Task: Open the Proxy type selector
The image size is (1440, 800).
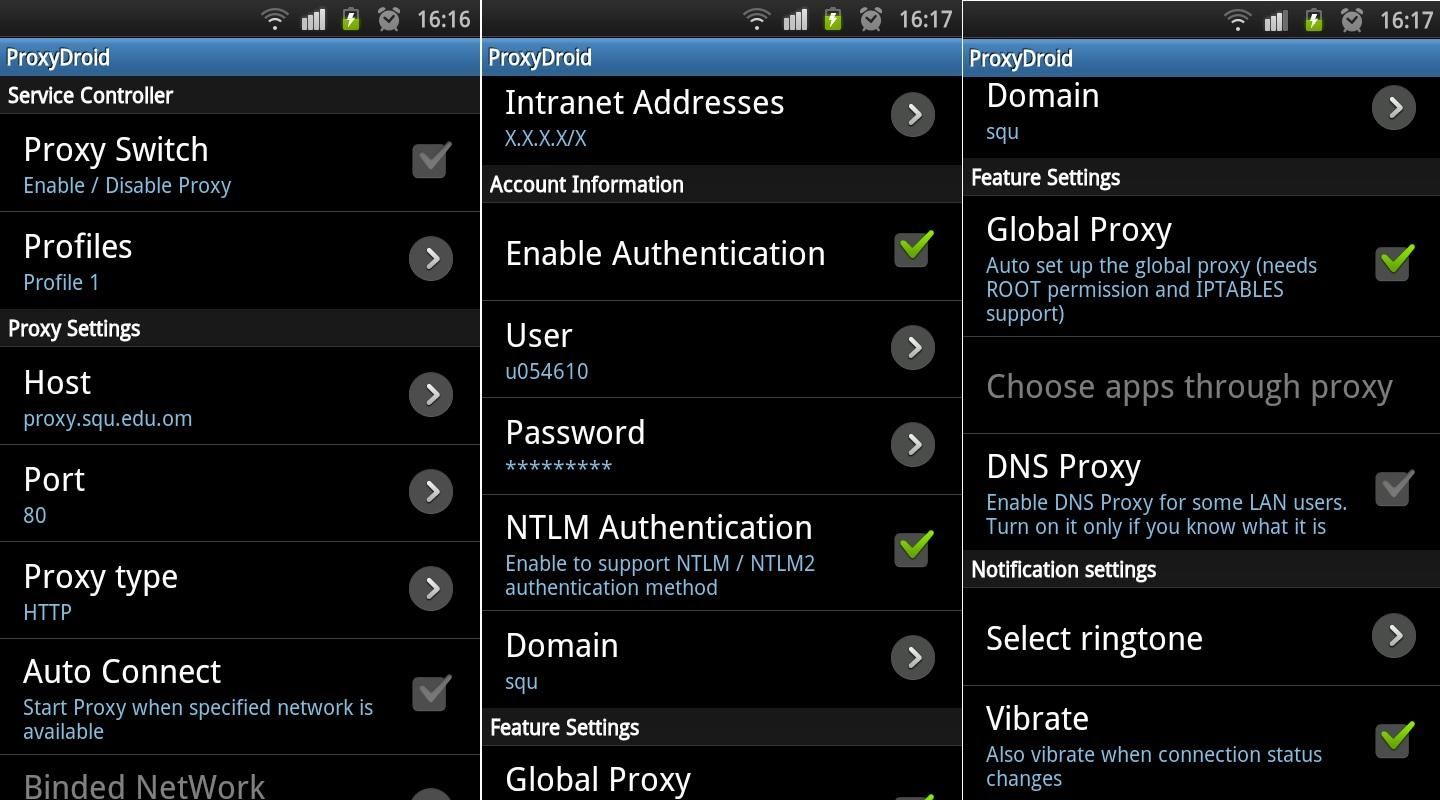Action: tap(430, 589)
